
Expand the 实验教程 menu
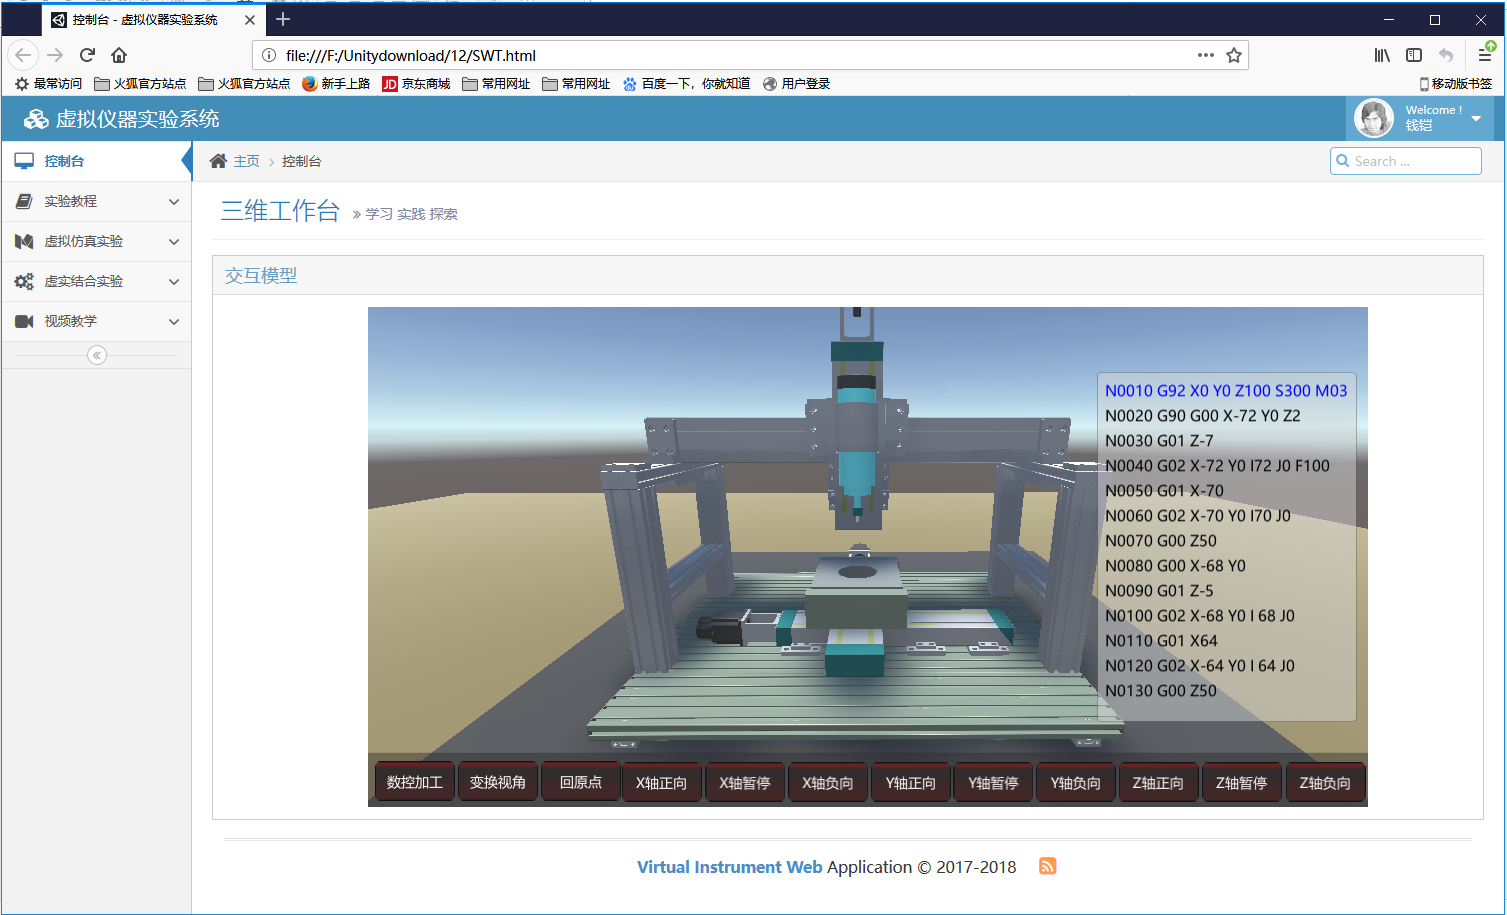(x=96, y=201)
